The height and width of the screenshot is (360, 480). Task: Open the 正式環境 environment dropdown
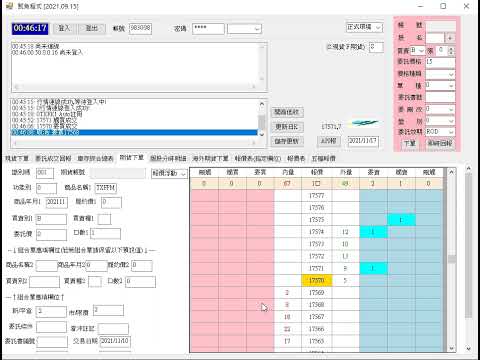(364, 27)
